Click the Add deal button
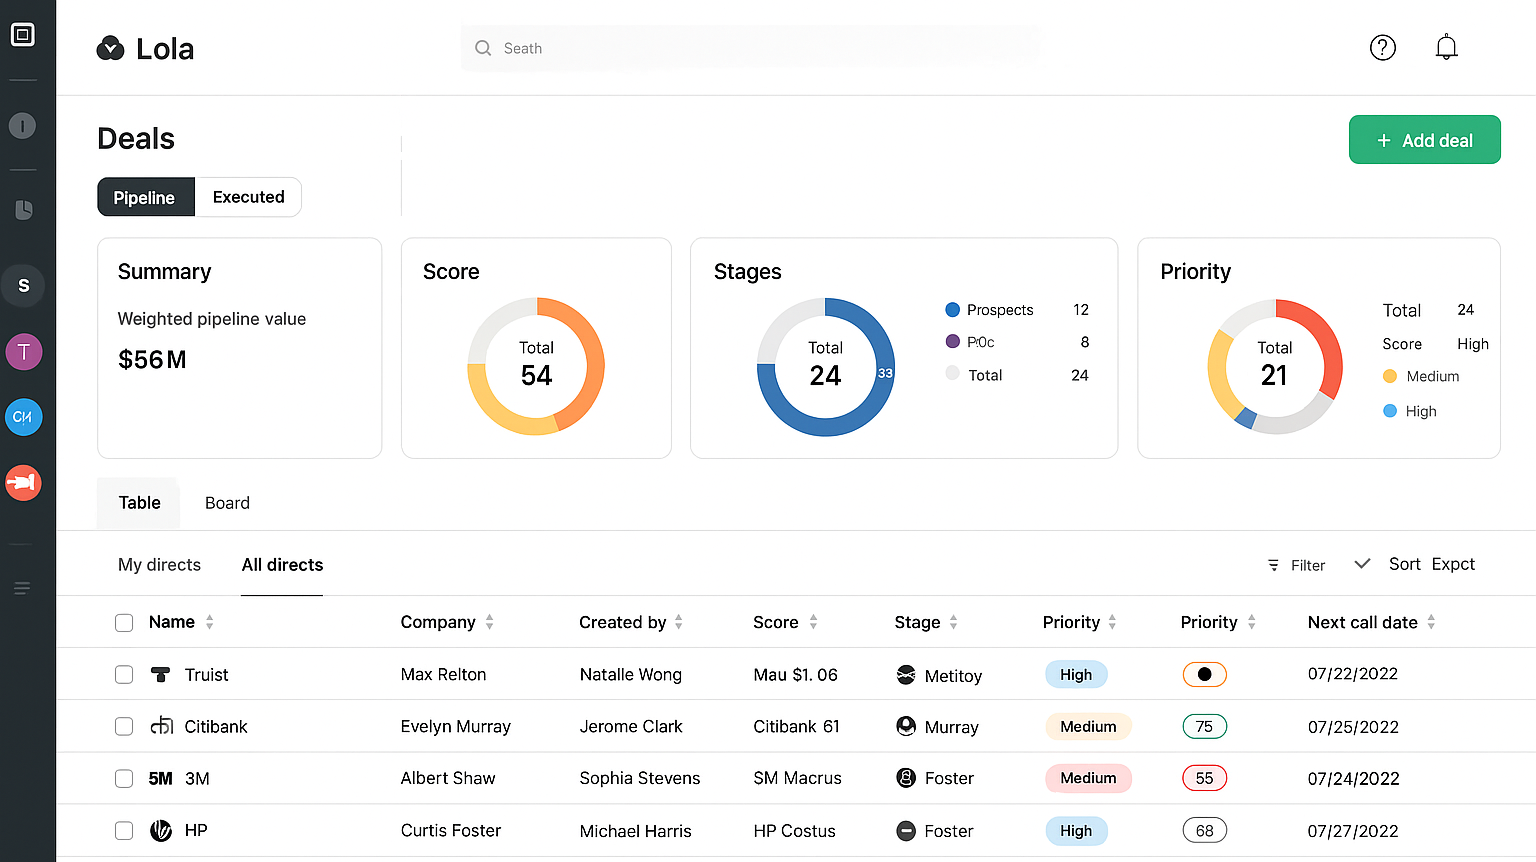The image size is (1536, 862). click(1424, 140)
